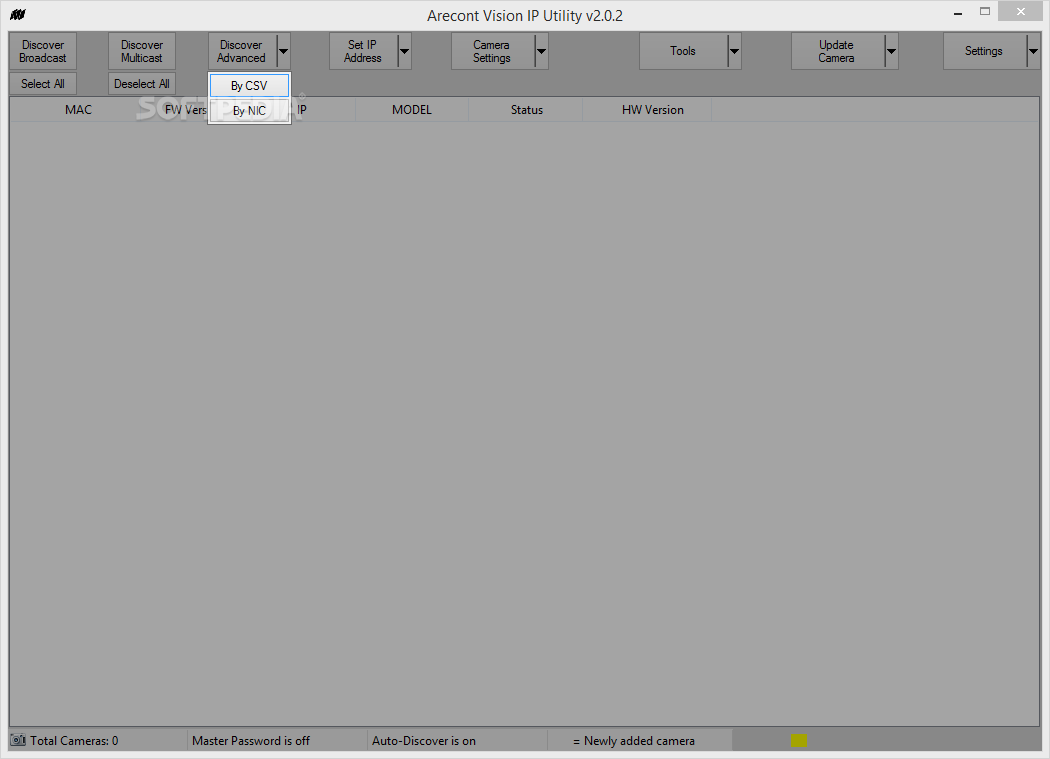Click the olive color swatch in status bar
1050x759 pixels.
pos(799,740)
